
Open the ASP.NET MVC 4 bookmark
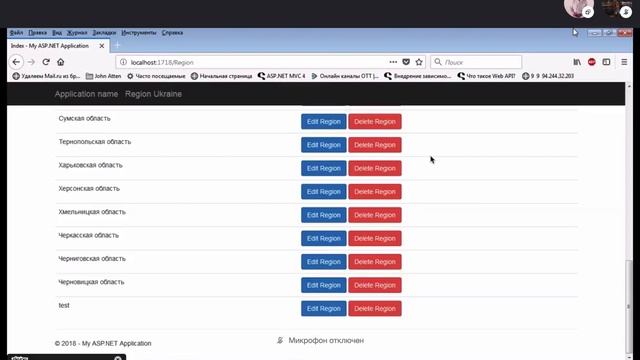pyautogui.click(x=282, y=76)
